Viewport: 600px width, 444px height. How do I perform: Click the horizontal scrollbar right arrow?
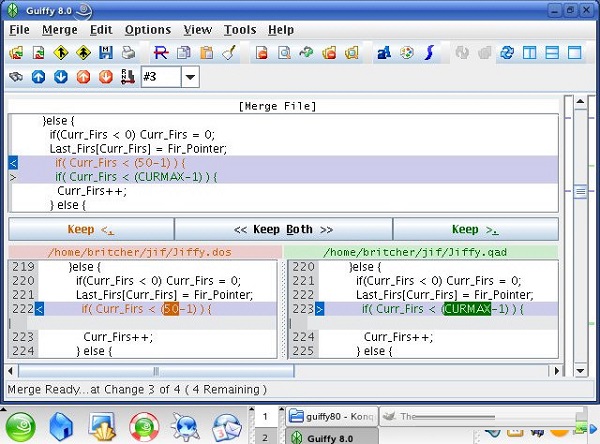coord(556,371)
